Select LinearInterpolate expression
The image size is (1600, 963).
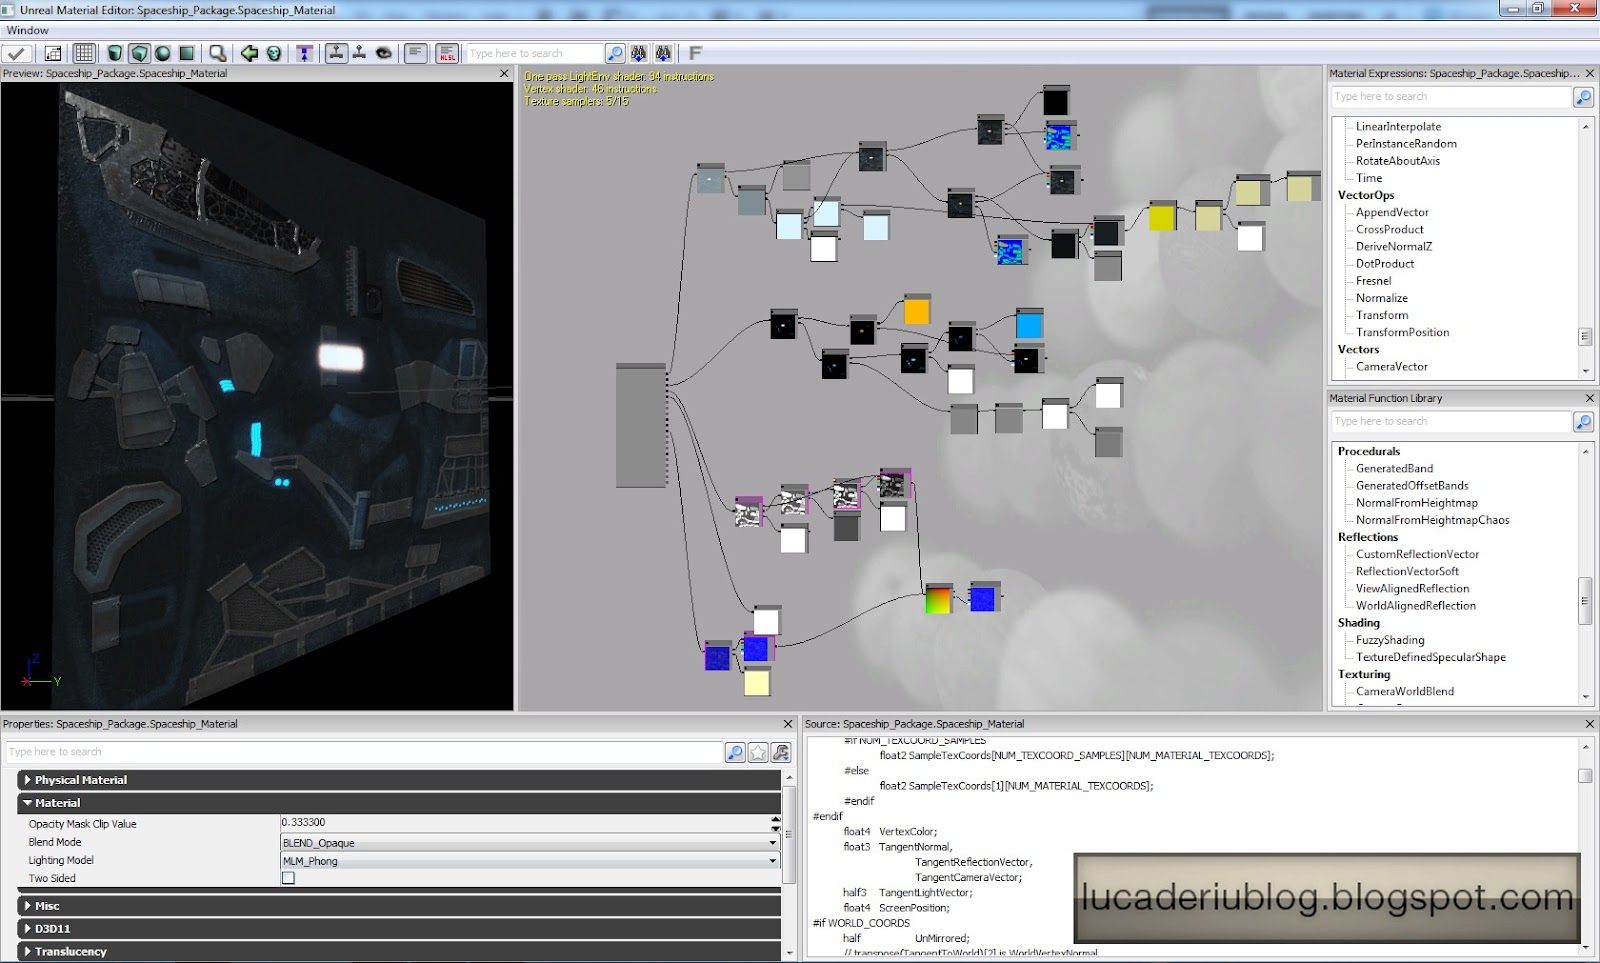tap(1398, 127)
